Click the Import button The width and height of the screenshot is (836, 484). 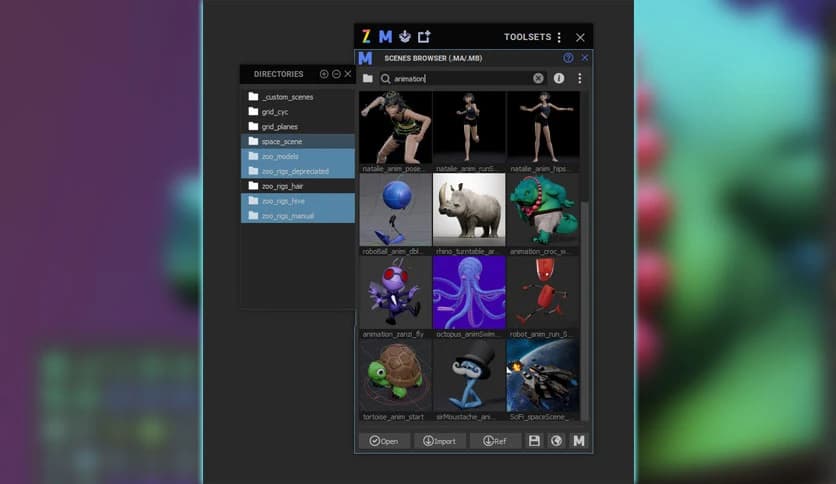tap(439, 441)
